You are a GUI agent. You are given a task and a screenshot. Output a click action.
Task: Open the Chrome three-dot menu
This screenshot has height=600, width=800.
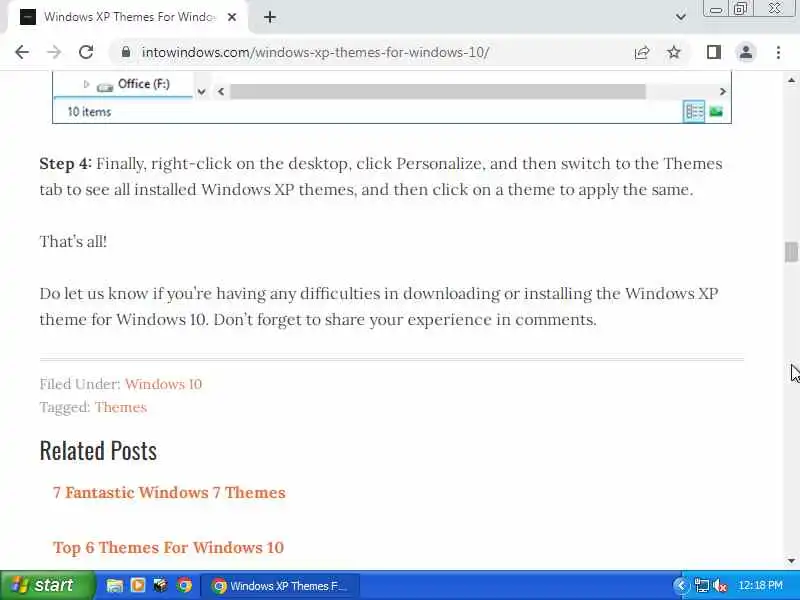pos(778,52)
